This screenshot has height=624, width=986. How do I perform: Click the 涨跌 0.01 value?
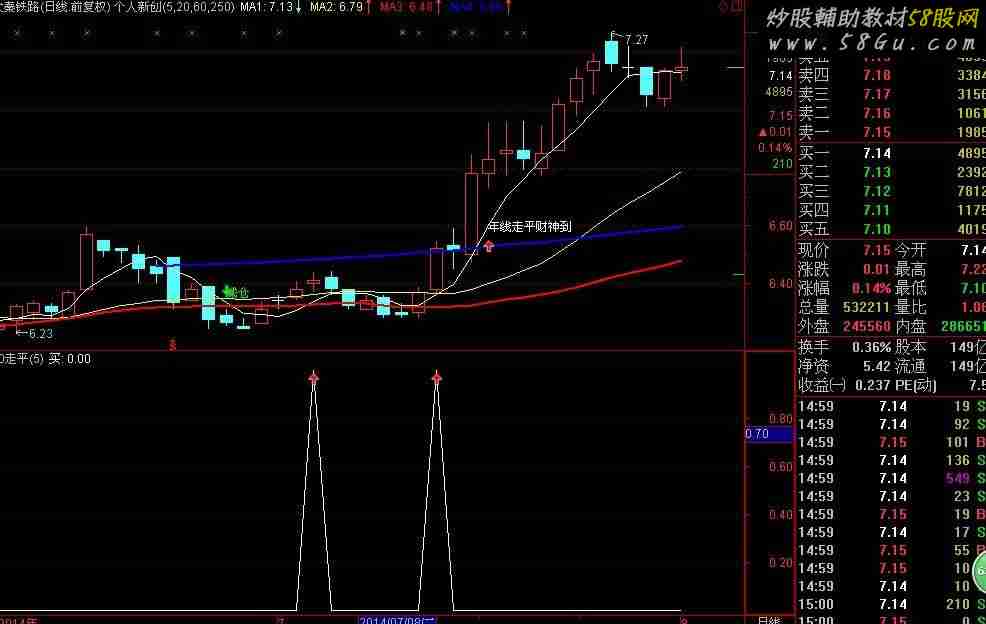(x=877, y=269)
